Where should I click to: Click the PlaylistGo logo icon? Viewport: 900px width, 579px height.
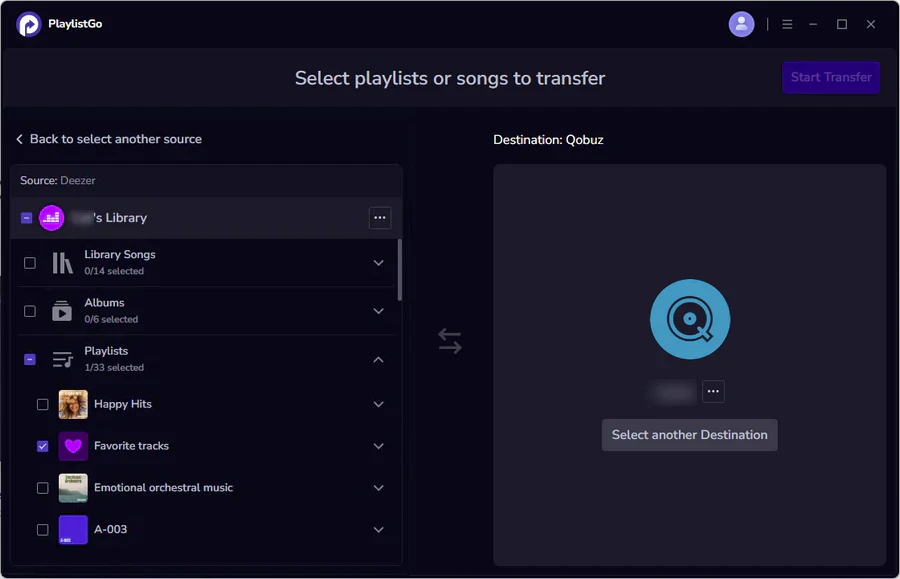point(28,24)
